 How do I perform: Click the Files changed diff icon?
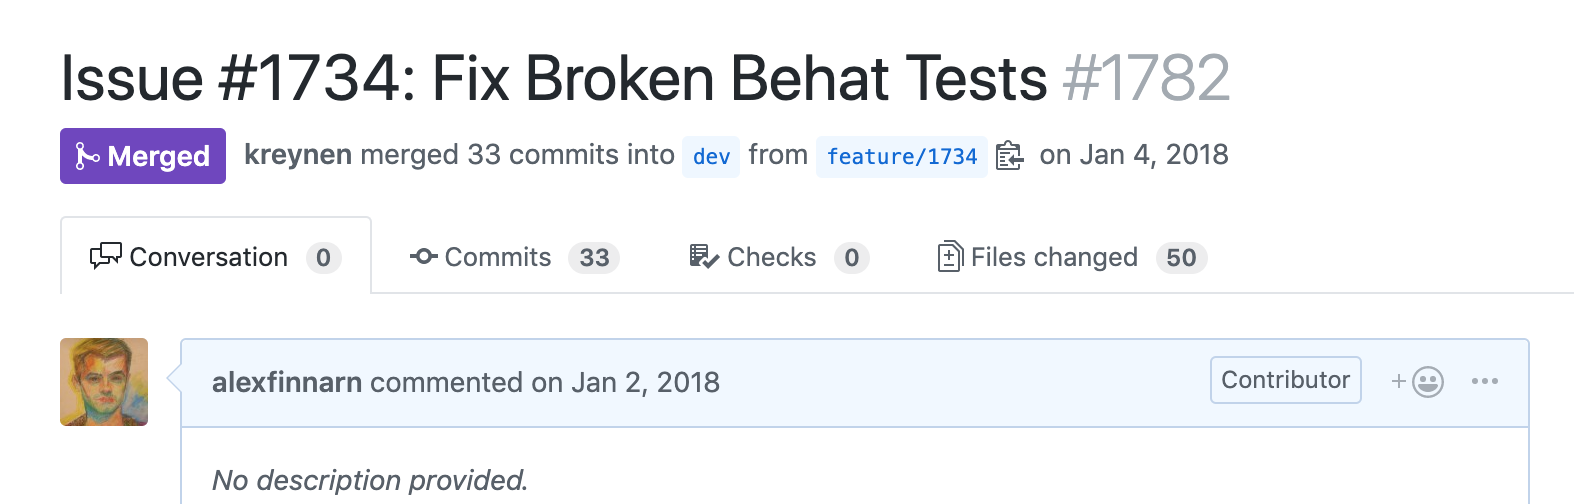point(950,257)
